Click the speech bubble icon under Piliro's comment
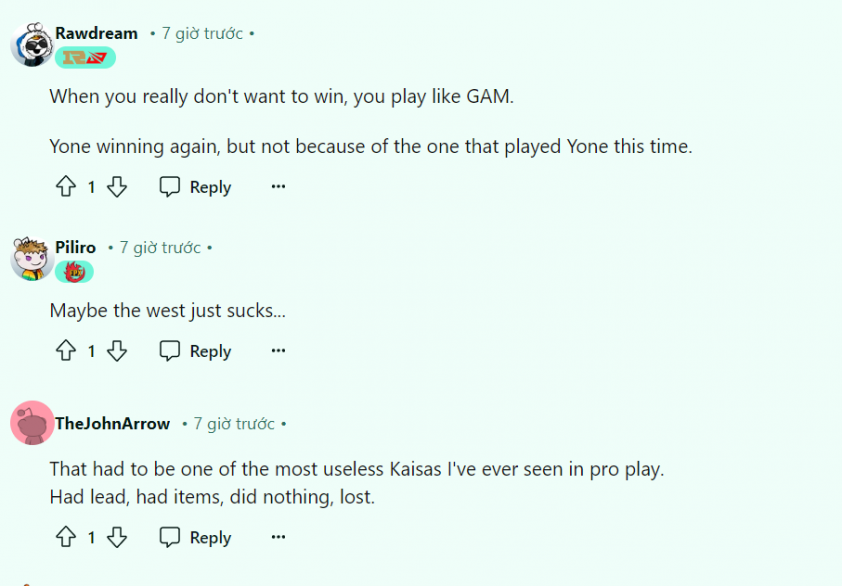The height and width of the screenshot is (586, 842). tap(170, 351)
